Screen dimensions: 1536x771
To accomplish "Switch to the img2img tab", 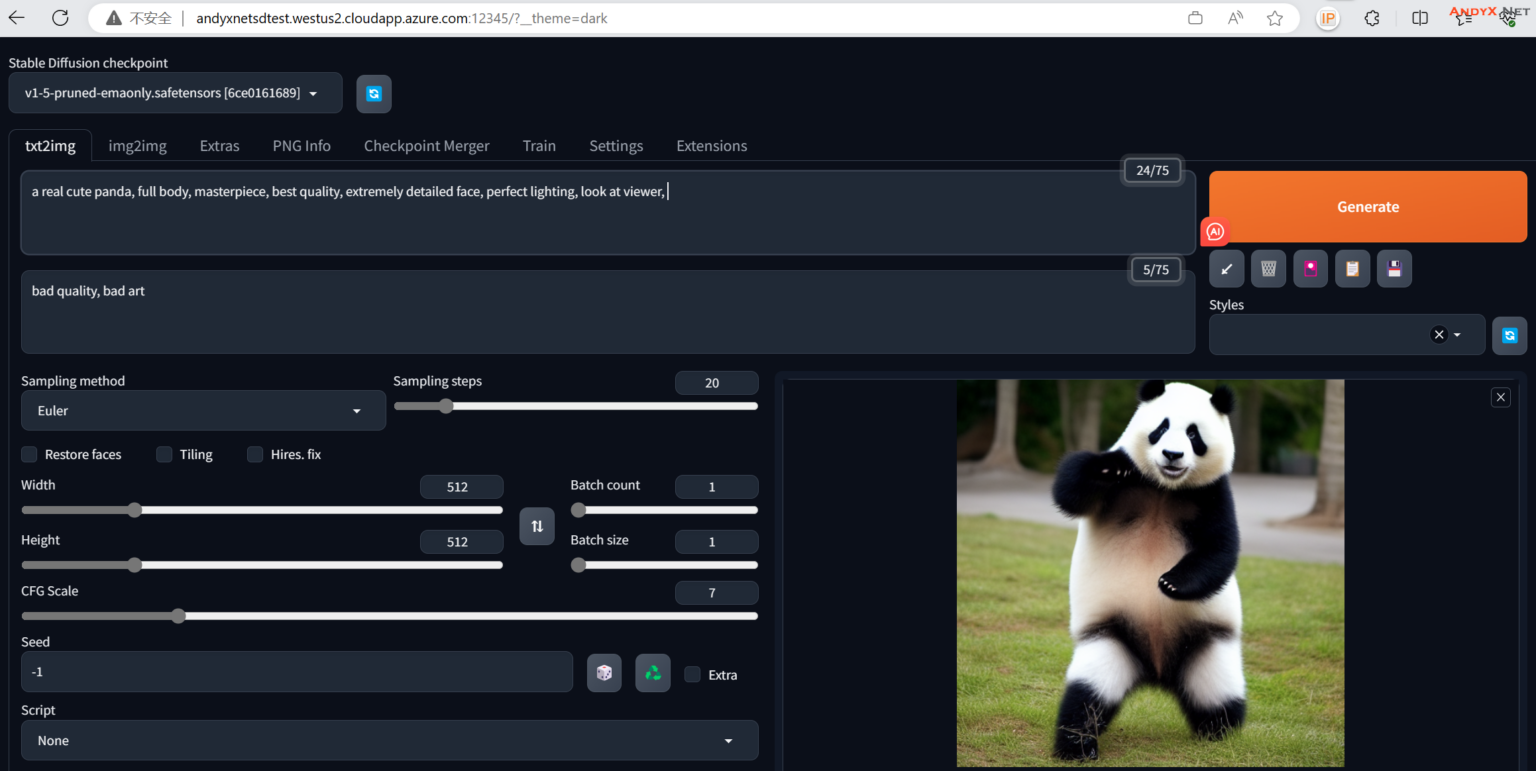I will [137, 146].
